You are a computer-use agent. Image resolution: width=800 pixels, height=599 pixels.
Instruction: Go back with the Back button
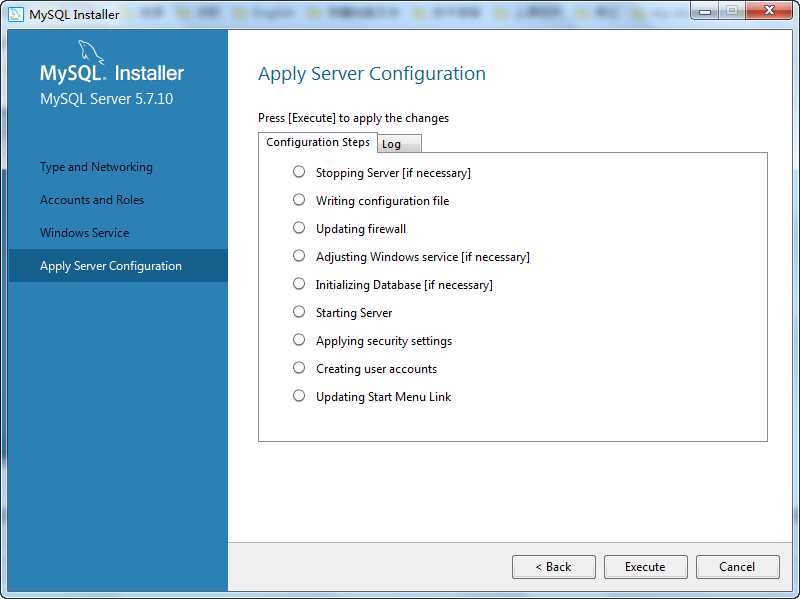point(553,567)
